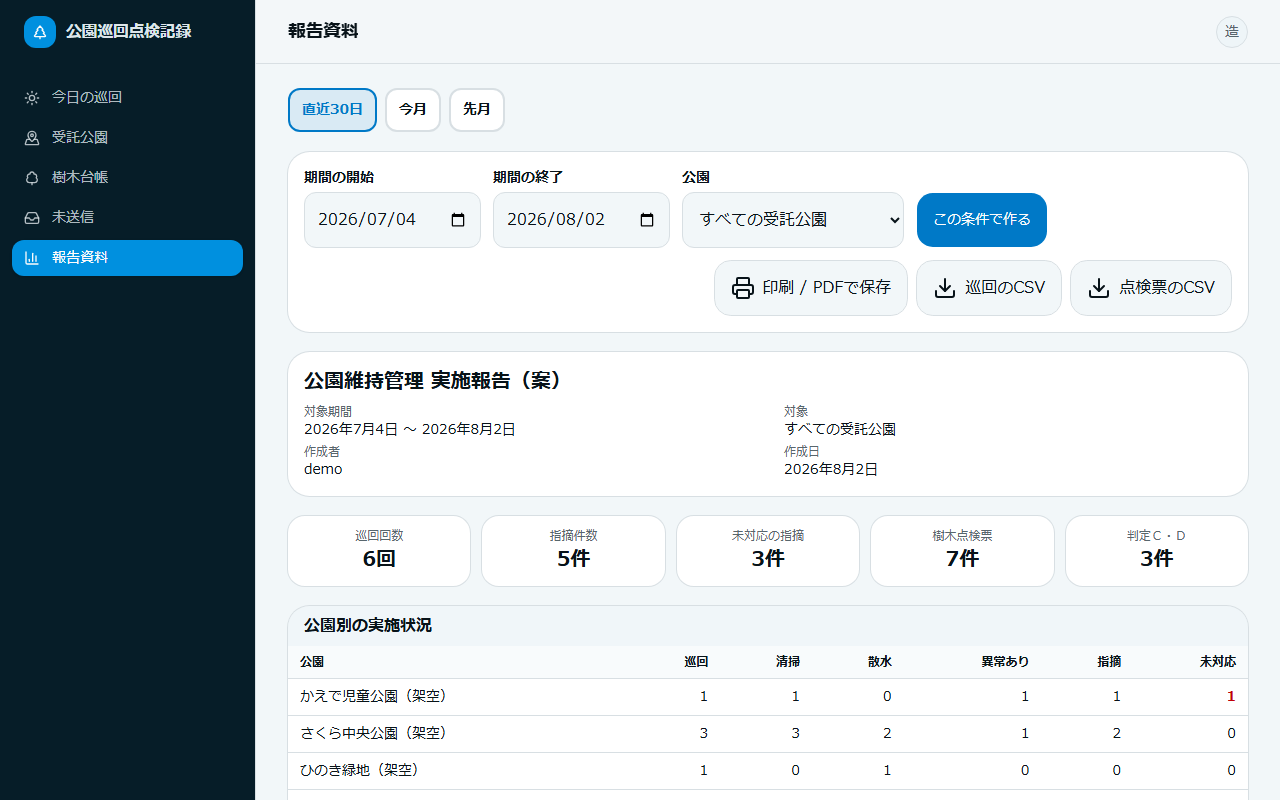This screenshot has width=1280, height=800.
Task: Select the 直近30日 period preset
Action: coord(332,110)
